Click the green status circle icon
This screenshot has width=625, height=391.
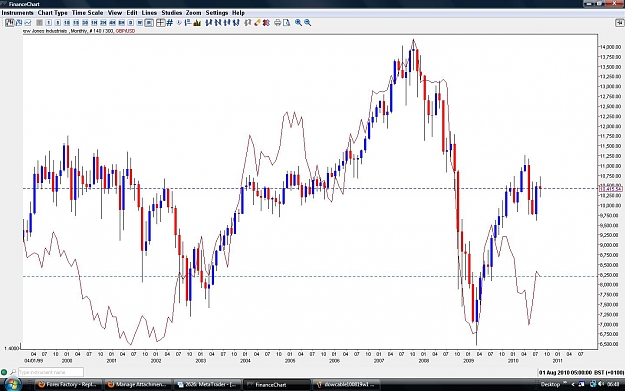[4, 372]
